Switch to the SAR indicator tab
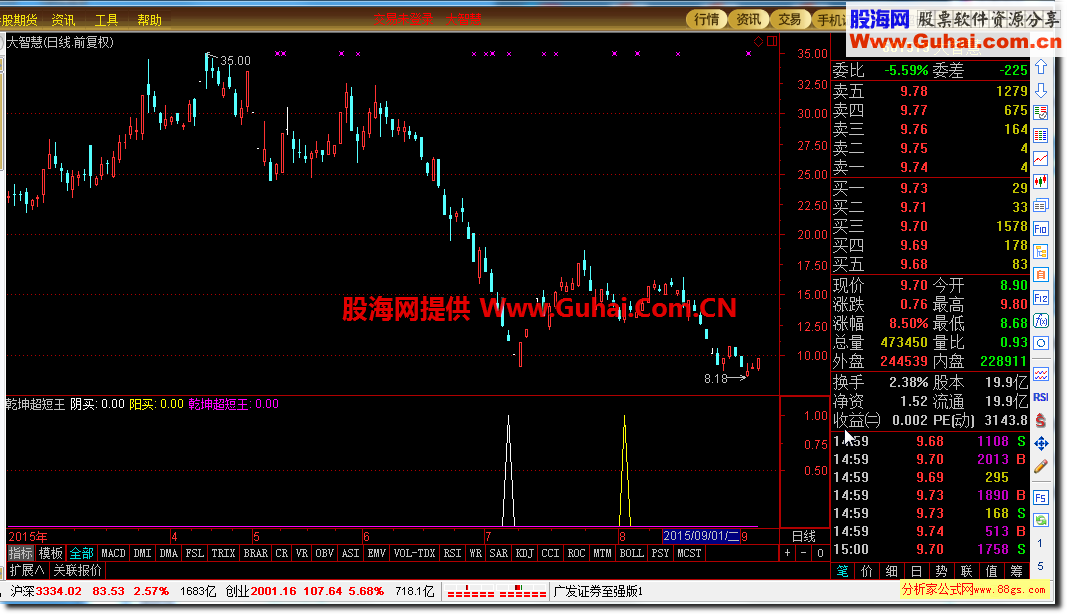The height and width of the screenshot is (614, 1068). (499, 553)
